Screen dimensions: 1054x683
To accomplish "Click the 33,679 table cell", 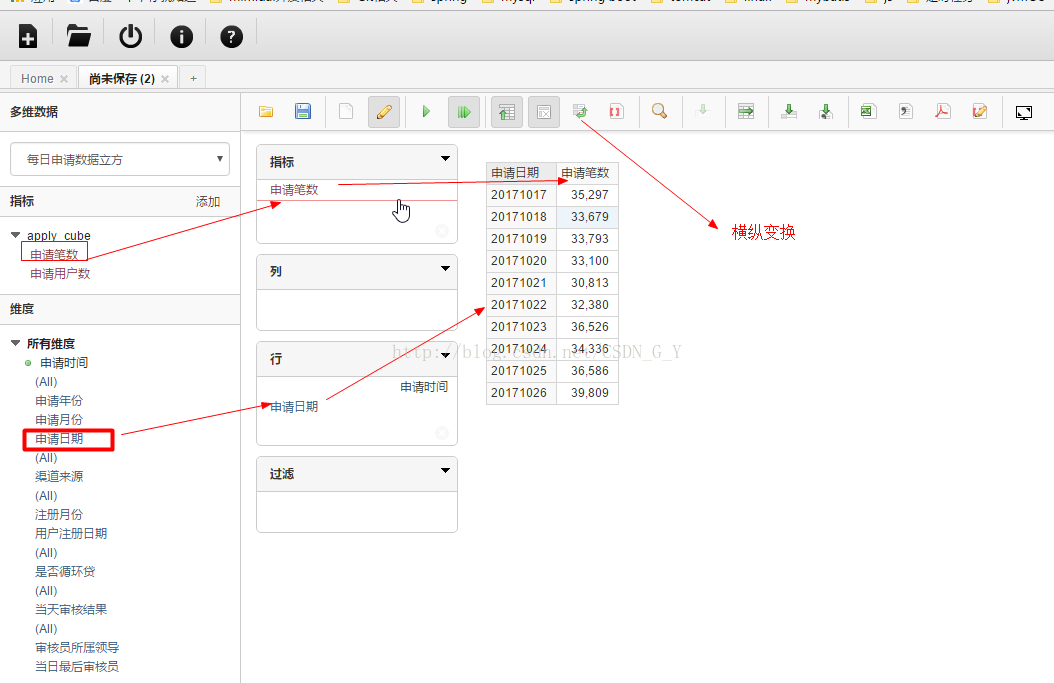I will (587, 217).
